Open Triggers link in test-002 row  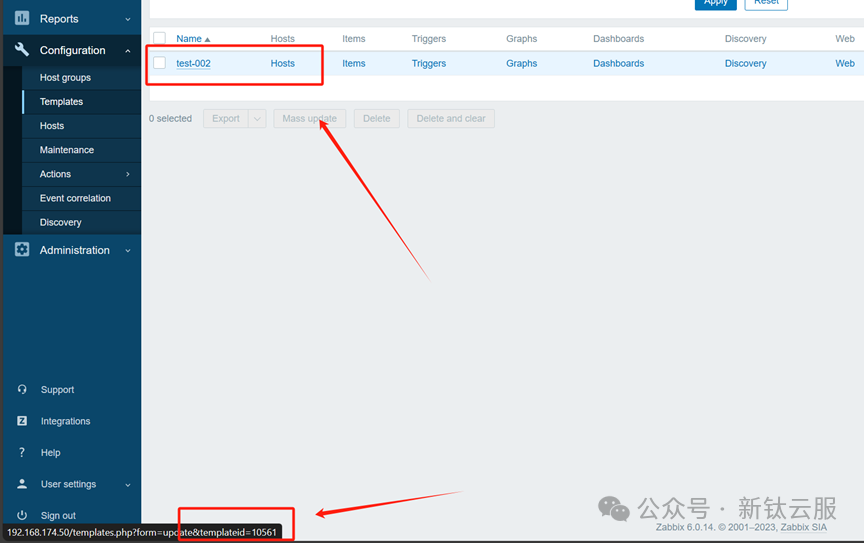pyautogui.click(x=429, y=63)
